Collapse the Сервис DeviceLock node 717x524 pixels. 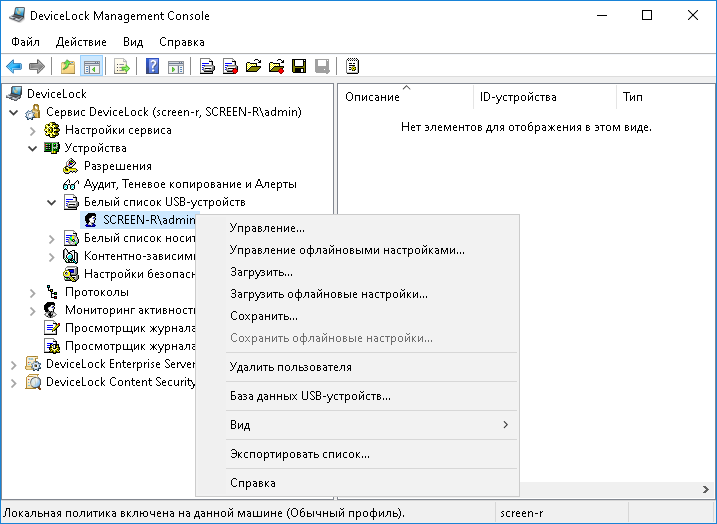tap(14, 112)
